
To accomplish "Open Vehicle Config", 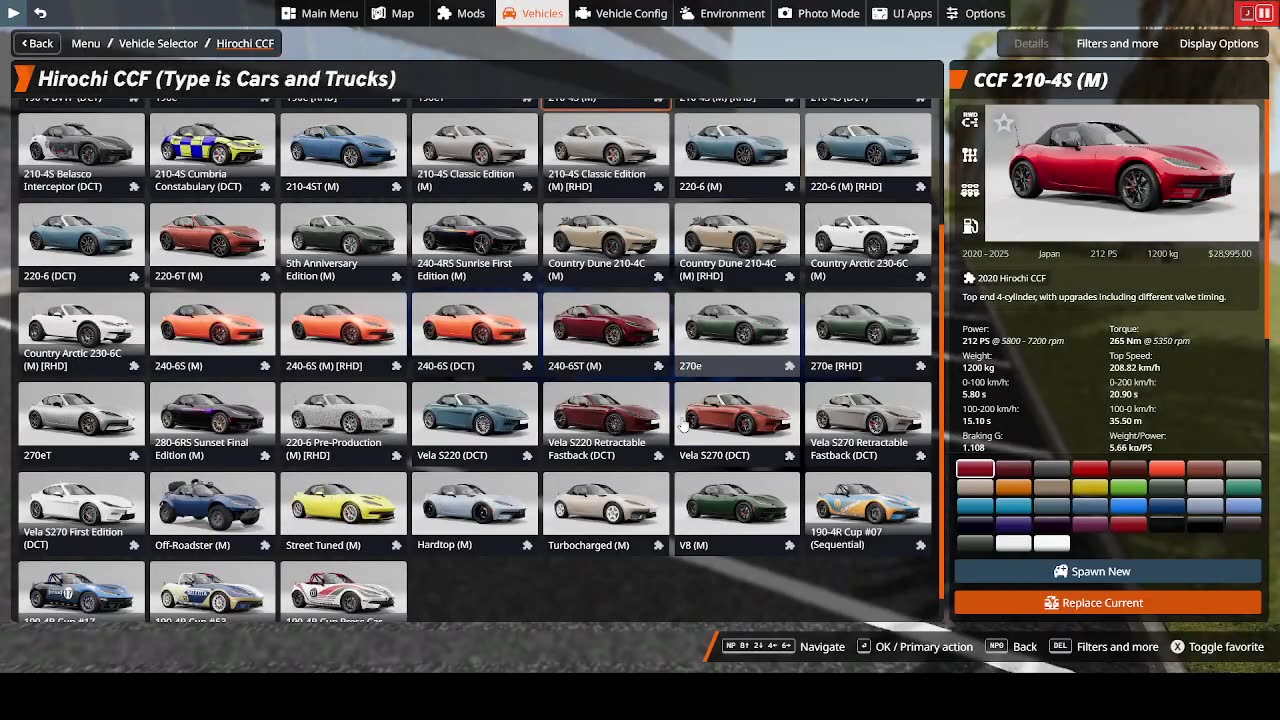I will 622,13.
